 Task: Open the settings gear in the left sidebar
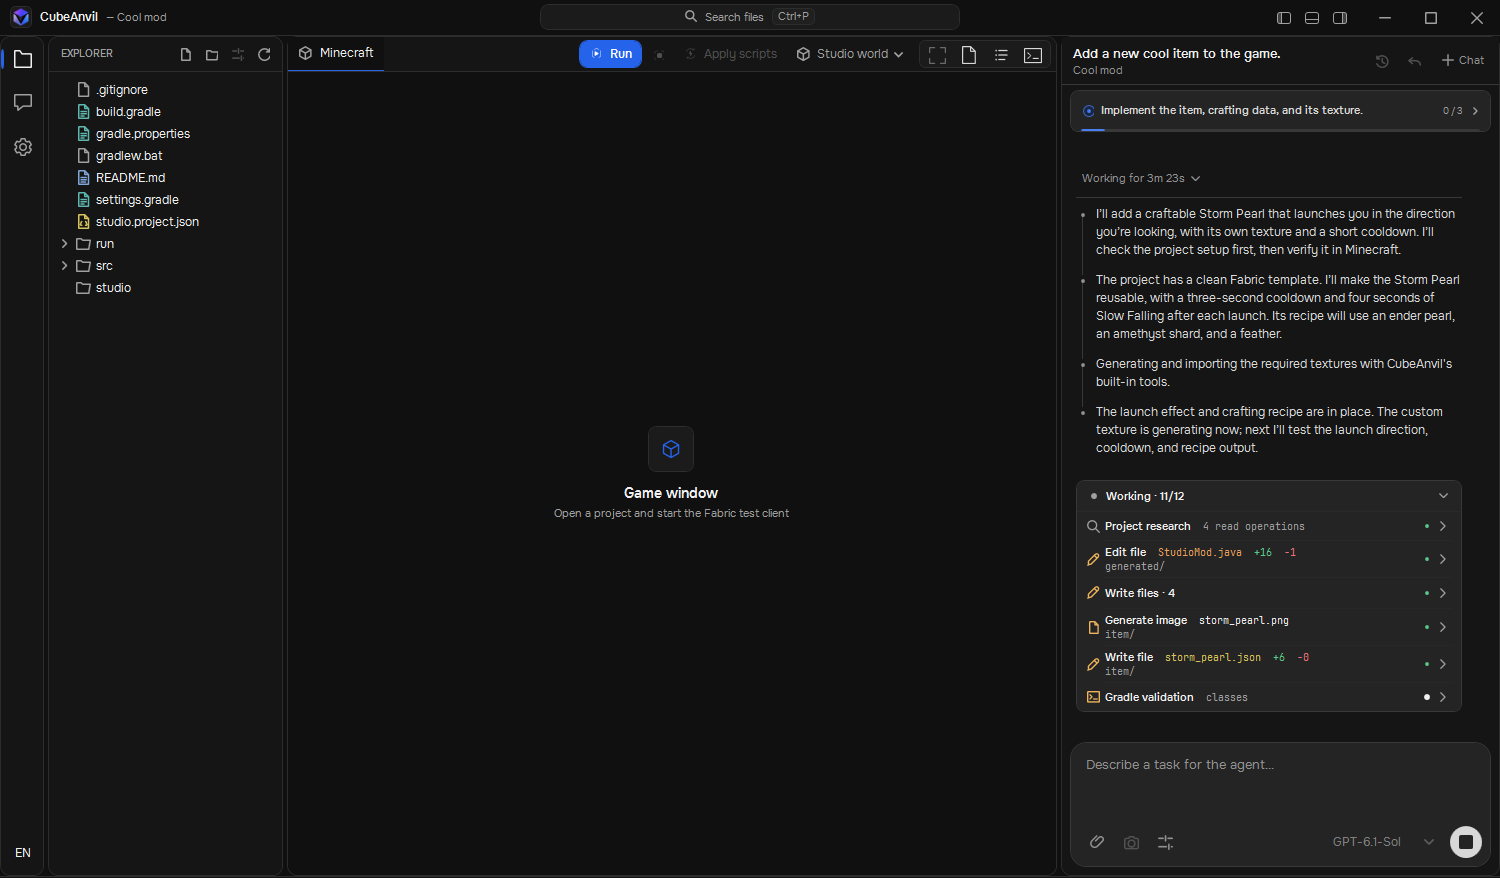(x=23, y=147)
